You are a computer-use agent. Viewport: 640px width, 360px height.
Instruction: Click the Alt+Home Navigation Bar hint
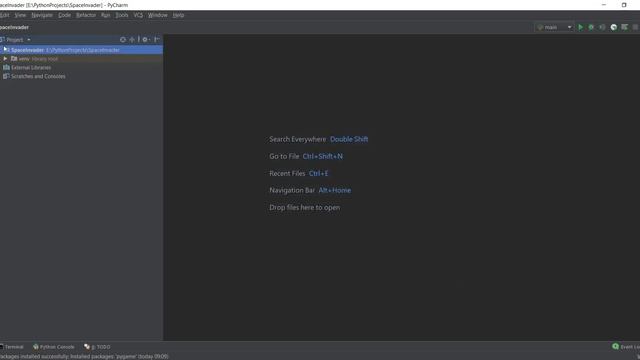[335, 190]
